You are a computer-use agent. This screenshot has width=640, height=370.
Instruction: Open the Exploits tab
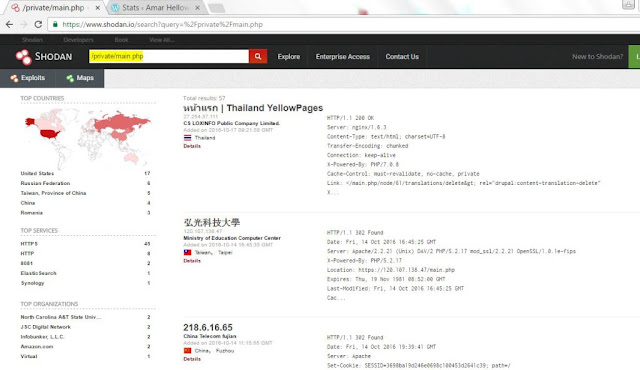point(28,78)
